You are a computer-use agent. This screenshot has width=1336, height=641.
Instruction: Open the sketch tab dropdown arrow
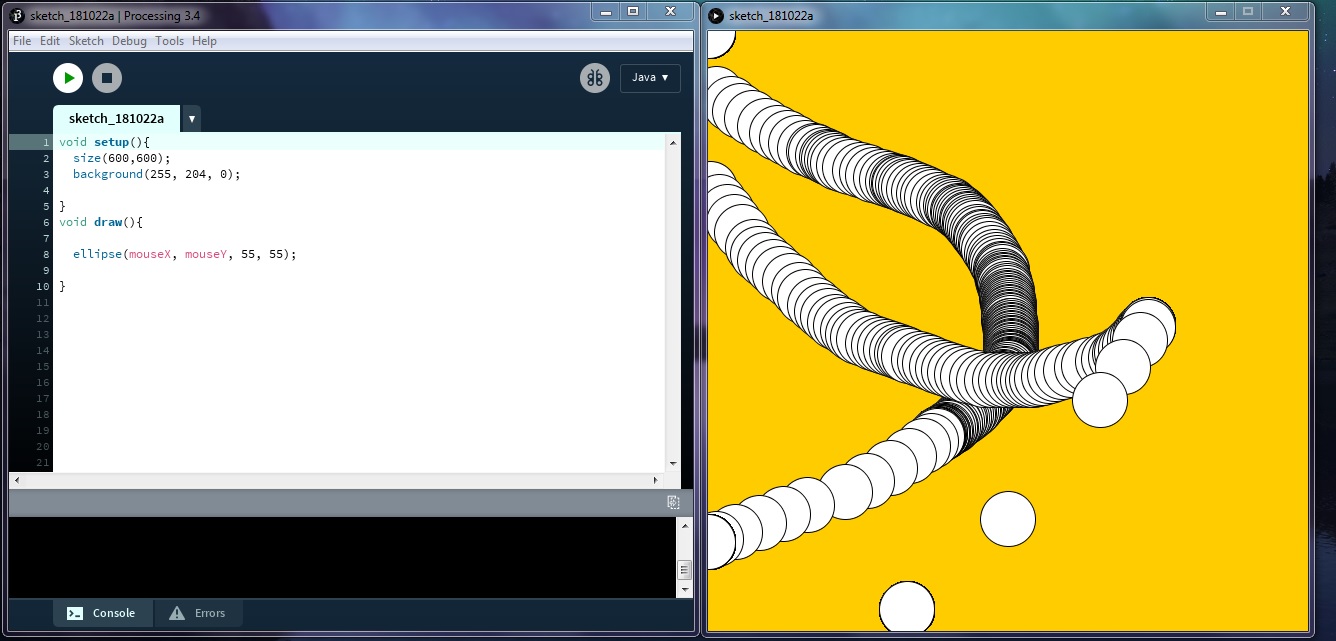pyautogui.click(x=191, y=118)
